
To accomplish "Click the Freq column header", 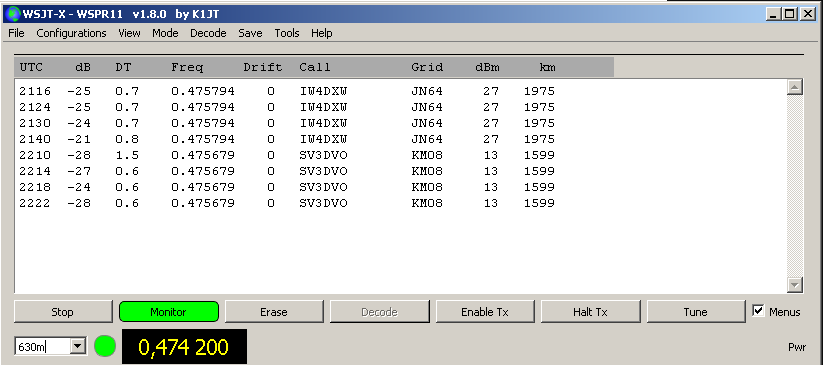I will [187, 68].
